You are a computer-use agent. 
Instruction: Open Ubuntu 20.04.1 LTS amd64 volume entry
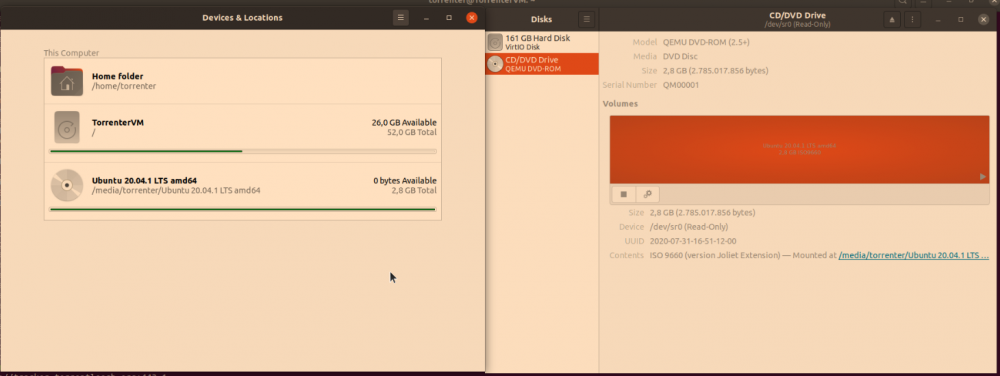point(242,191)
